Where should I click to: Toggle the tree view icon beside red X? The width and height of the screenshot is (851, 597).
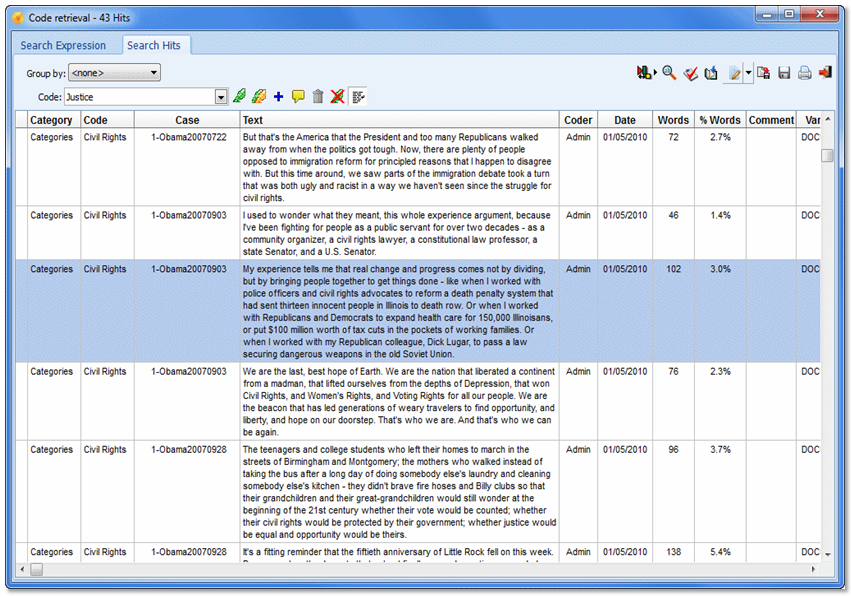pyautogui.click(x=358, y=97)
